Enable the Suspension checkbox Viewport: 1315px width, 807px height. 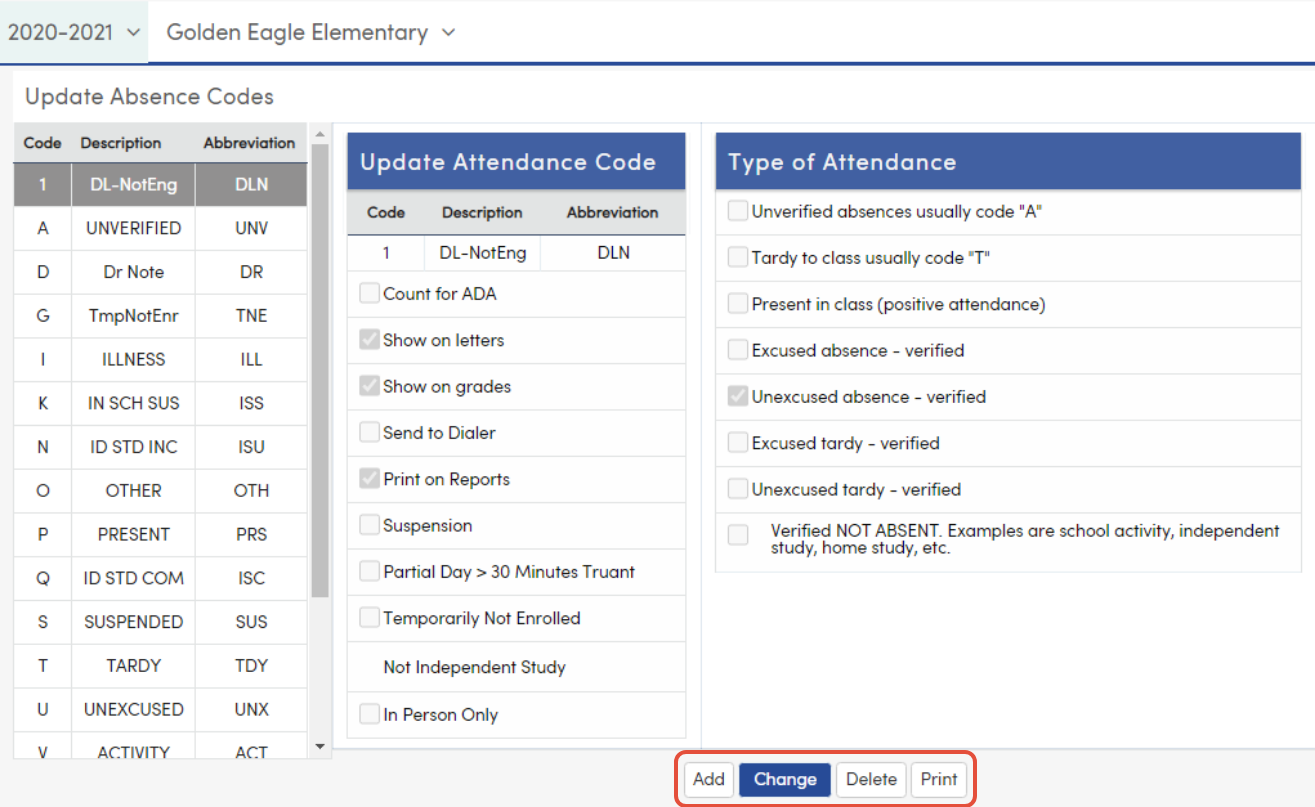click(369, 525)
